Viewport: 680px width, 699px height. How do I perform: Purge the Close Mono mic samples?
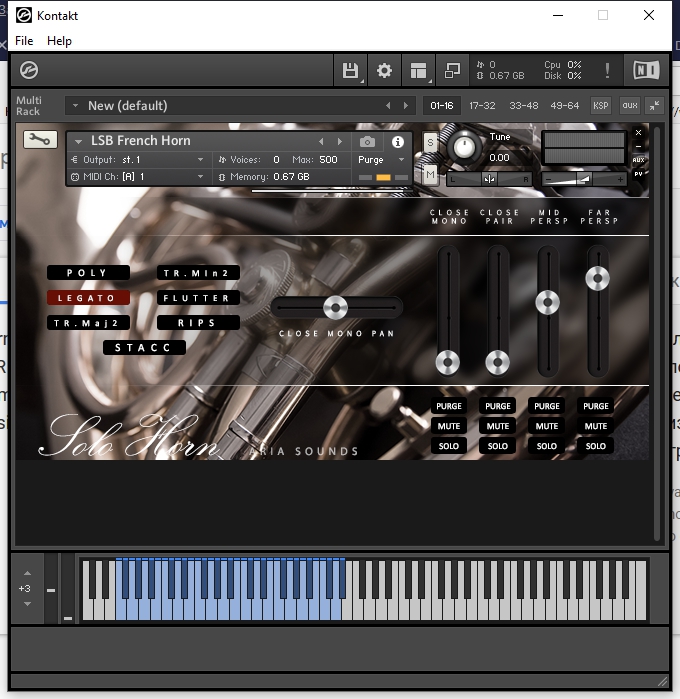tap(449, 406)
